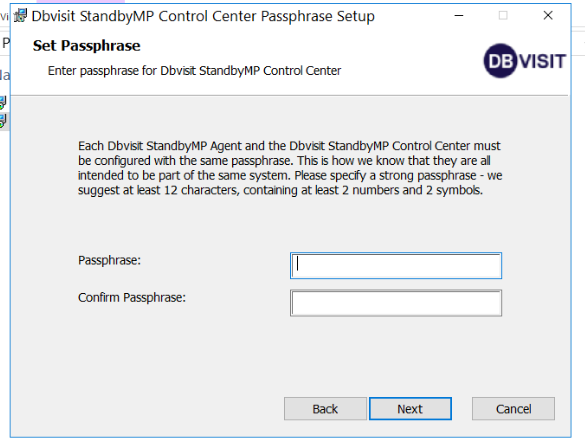Click the "Confirm Passphrase:" label
This screenshot has height=446, width=585.
(x=132, y=298)
